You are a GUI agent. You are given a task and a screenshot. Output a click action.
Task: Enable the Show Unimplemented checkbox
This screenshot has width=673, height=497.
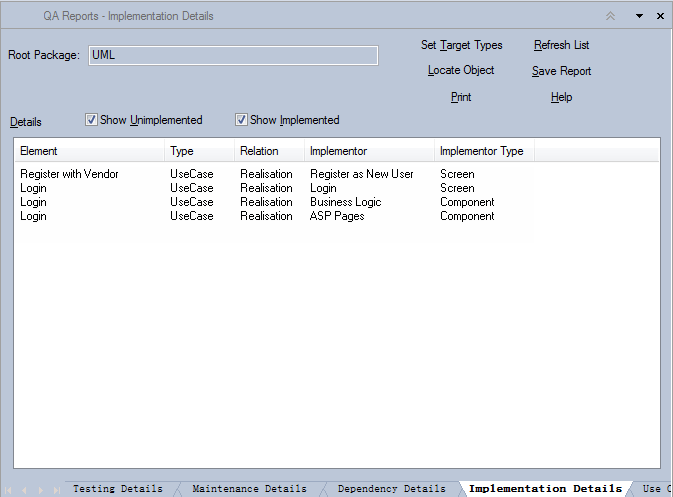coord(92,120)
